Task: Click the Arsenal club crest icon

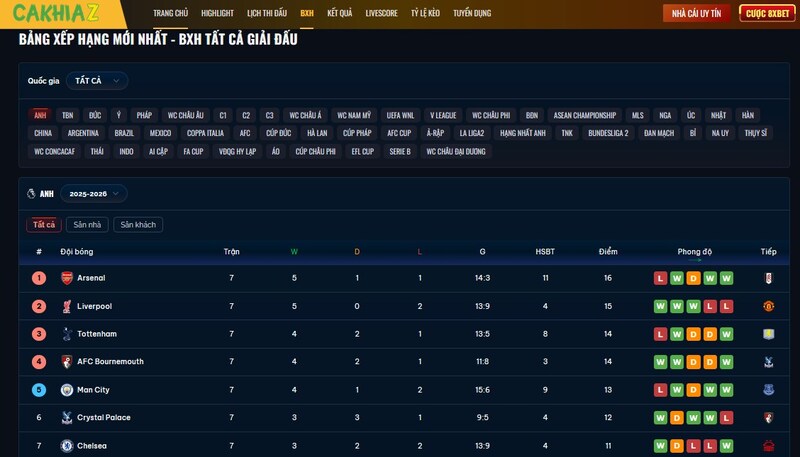Action: pos(67,278)
